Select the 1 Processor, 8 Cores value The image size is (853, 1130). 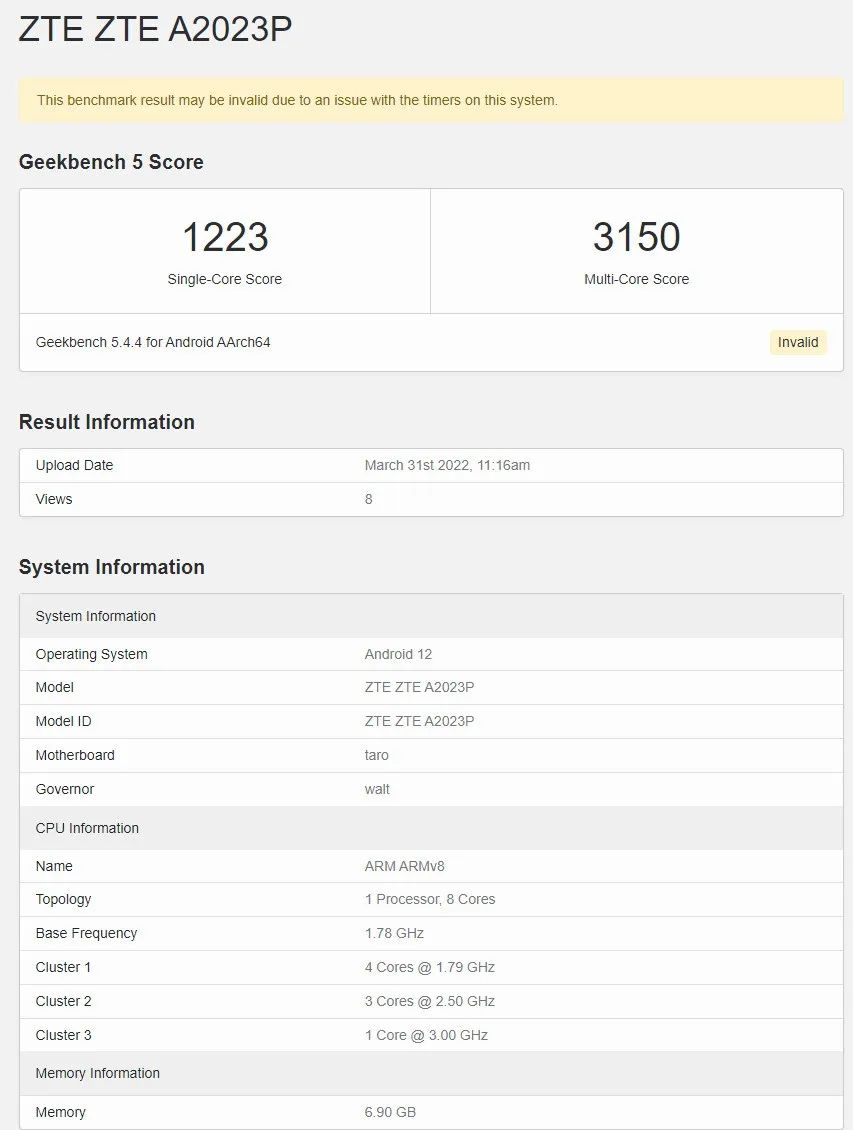point(430,899)
